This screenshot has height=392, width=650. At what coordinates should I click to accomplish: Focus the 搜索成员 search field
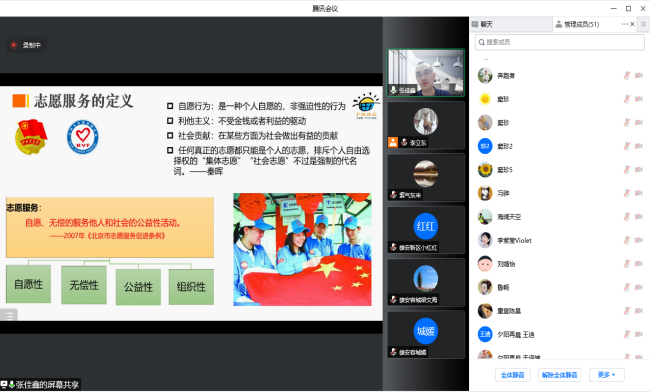pyautogui.click(x=560, y=42)
